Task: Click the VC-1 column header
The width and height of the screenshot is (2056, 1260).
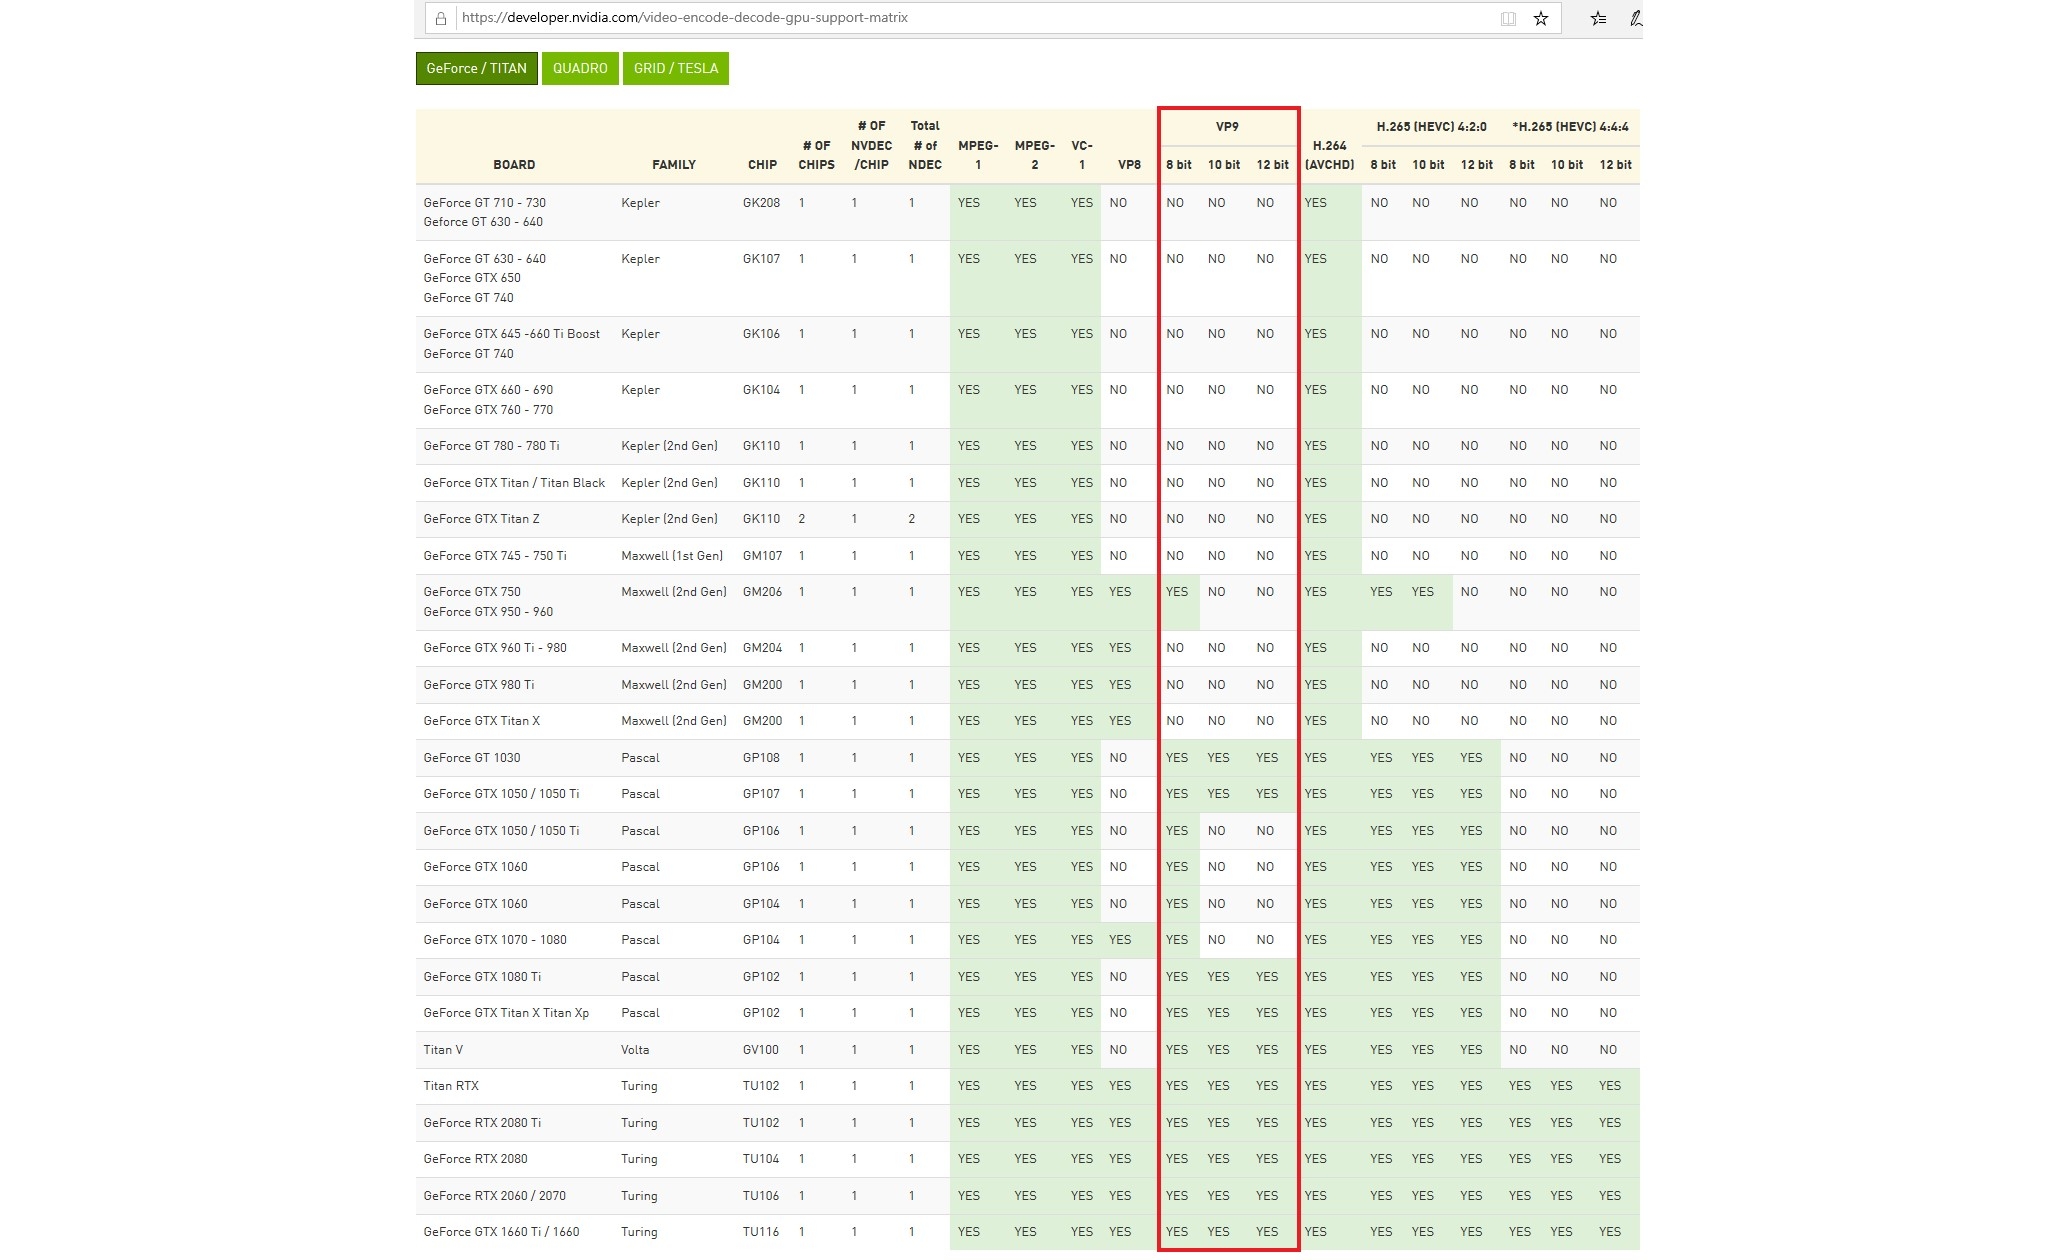Action: [x=1082, y=155]
